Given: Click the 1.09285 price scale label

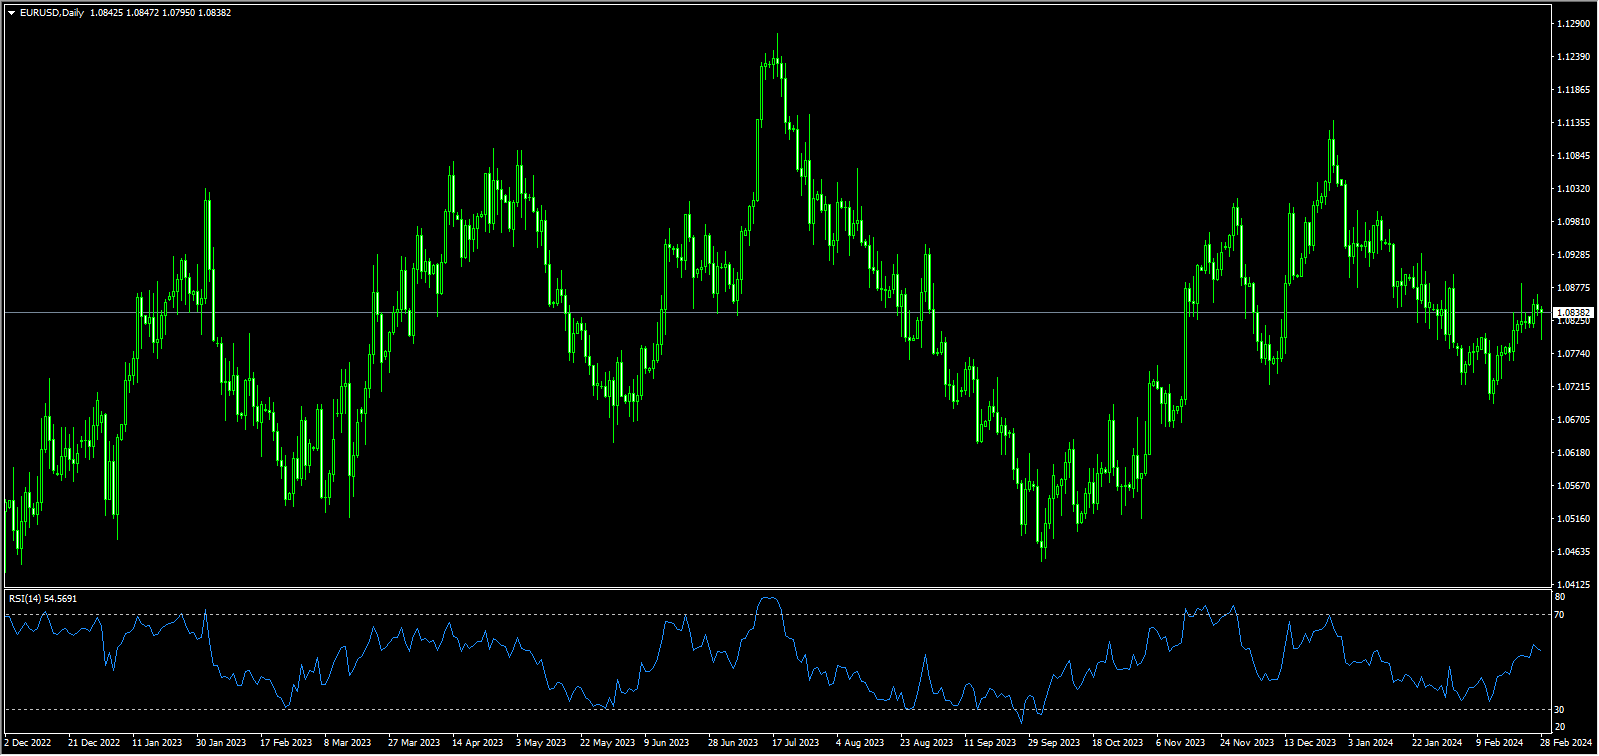Looking at the screenshot, I should 1573,255.
